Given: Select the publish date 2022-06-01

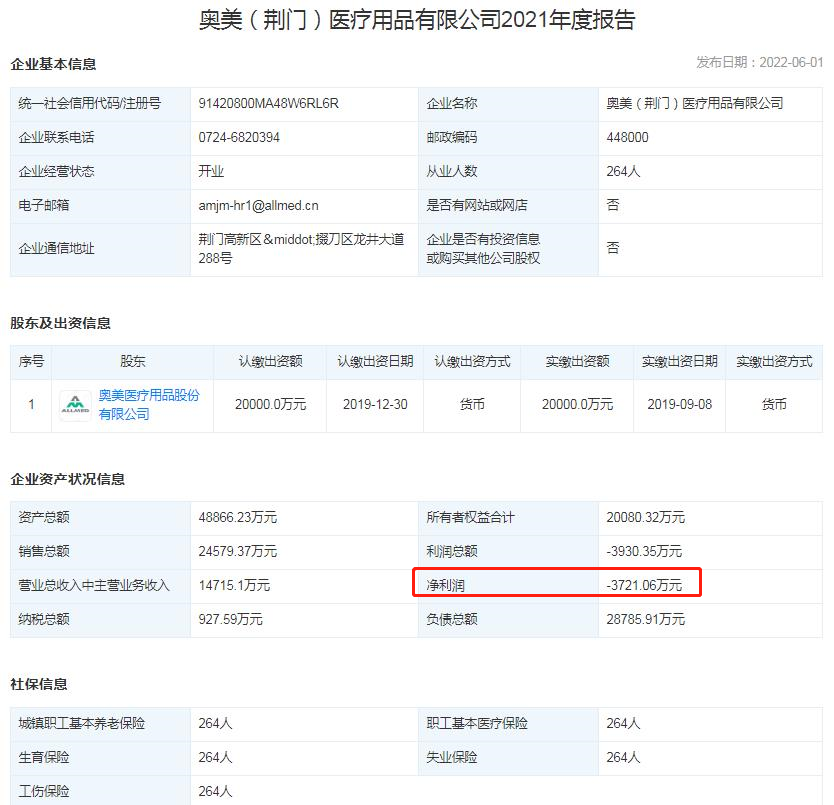Looking at the screenshot, I should 791,62.
